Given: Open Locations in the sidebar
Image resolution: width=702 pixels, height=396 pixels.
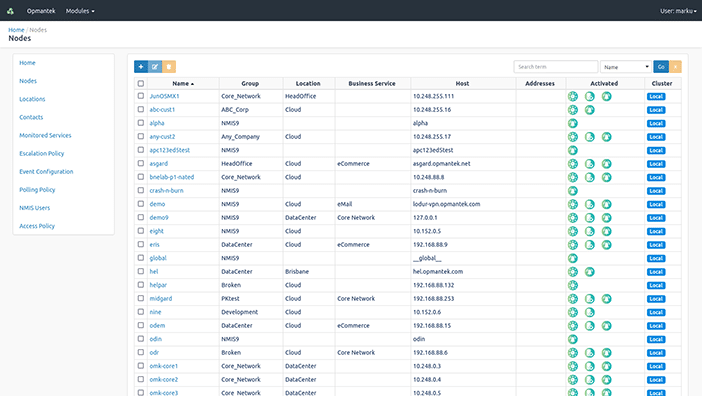Looking at the screenshot, I should pyautogui.click(x=32, y=99).
